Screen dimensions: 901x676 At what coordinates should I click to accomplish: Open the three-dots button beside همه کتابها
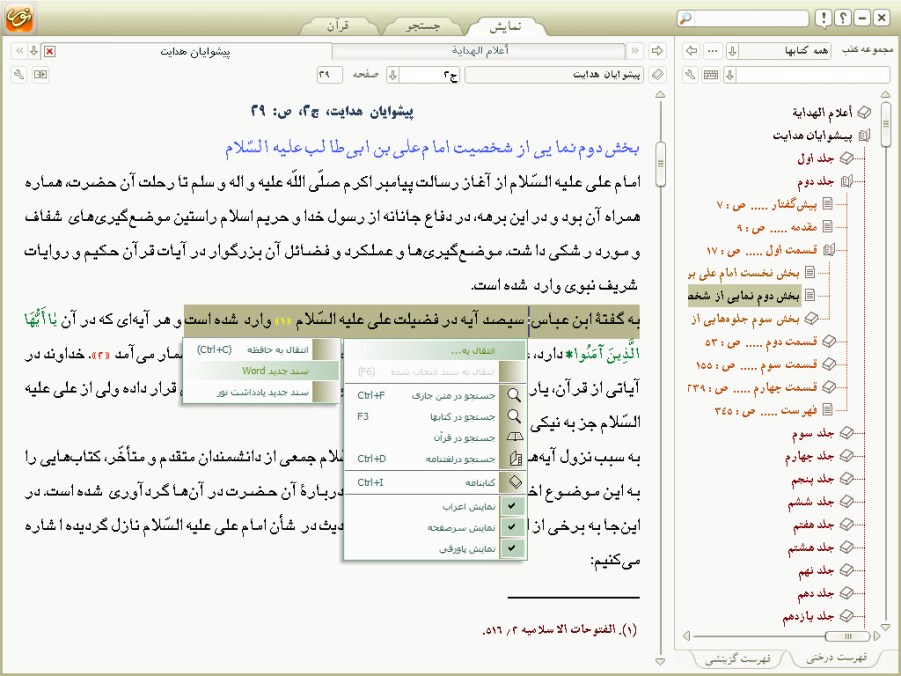point(713,51)
